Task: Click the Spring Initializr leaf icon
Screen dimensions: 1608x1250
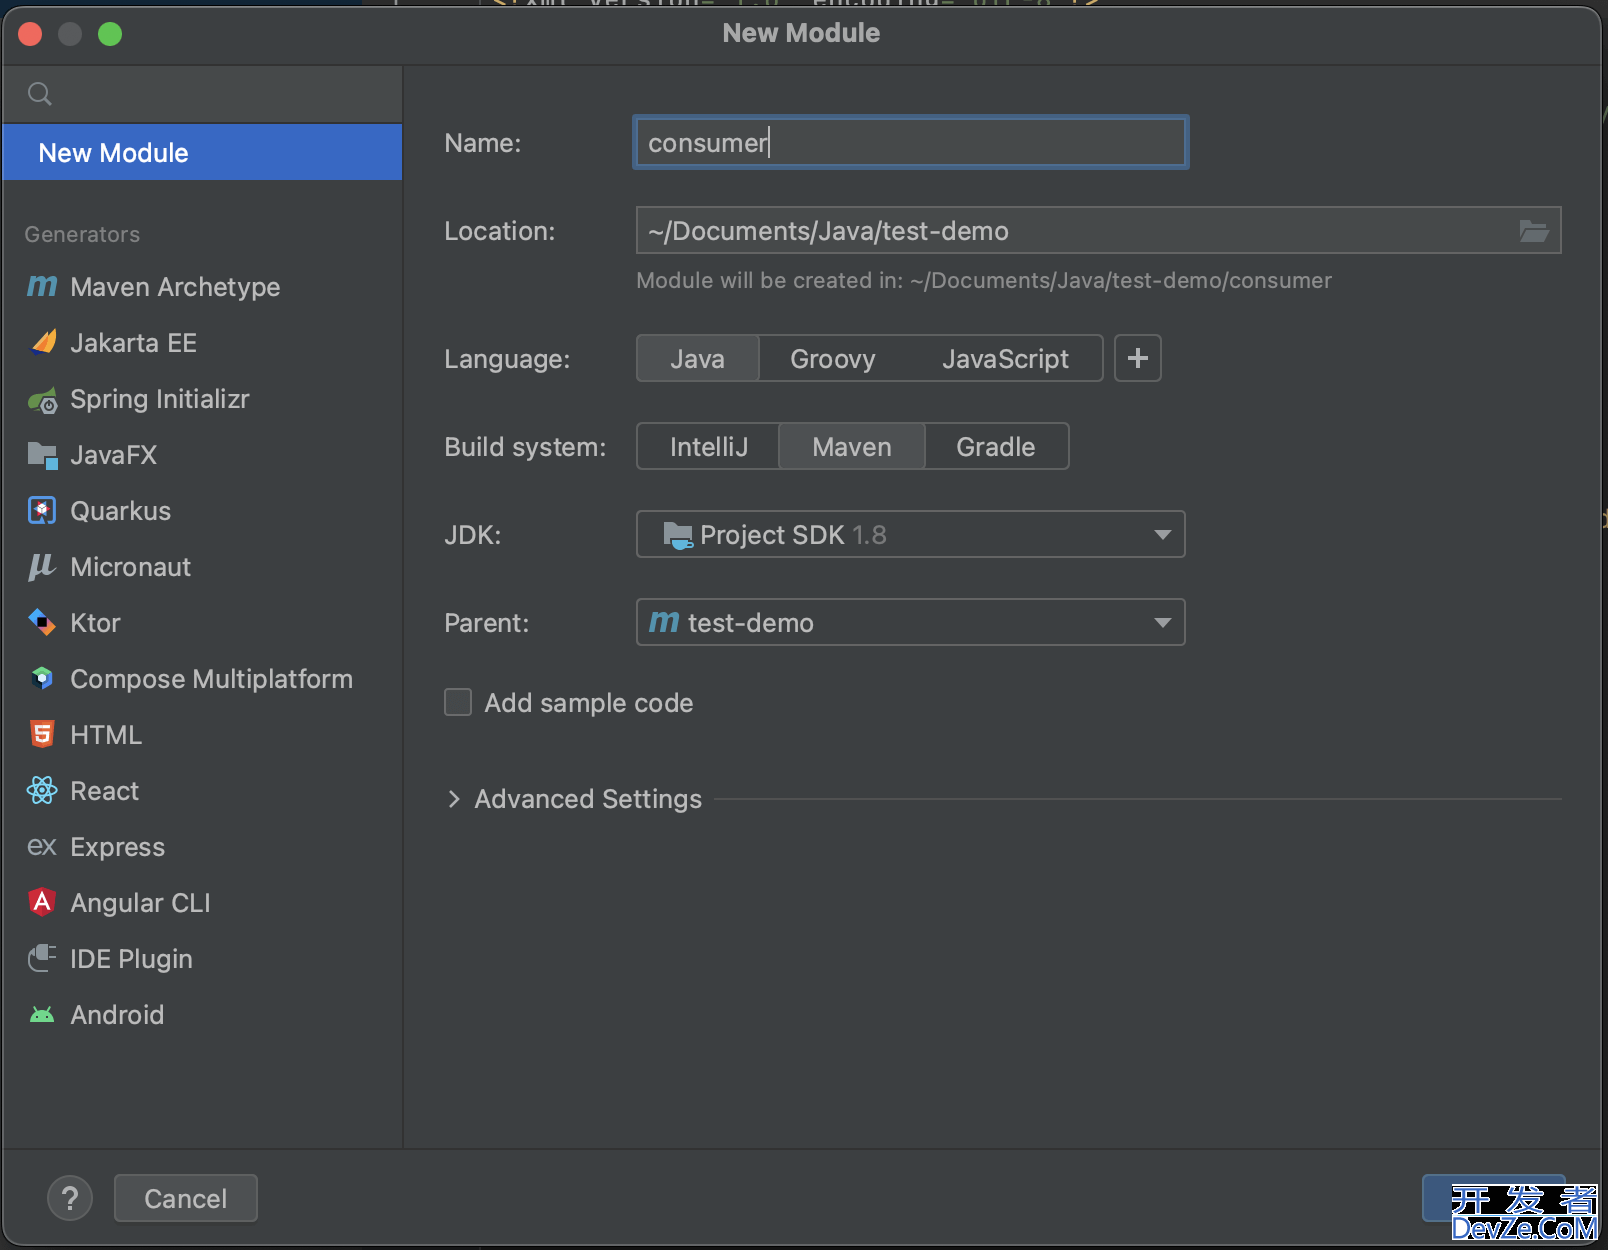Action: tap(42, 400)
